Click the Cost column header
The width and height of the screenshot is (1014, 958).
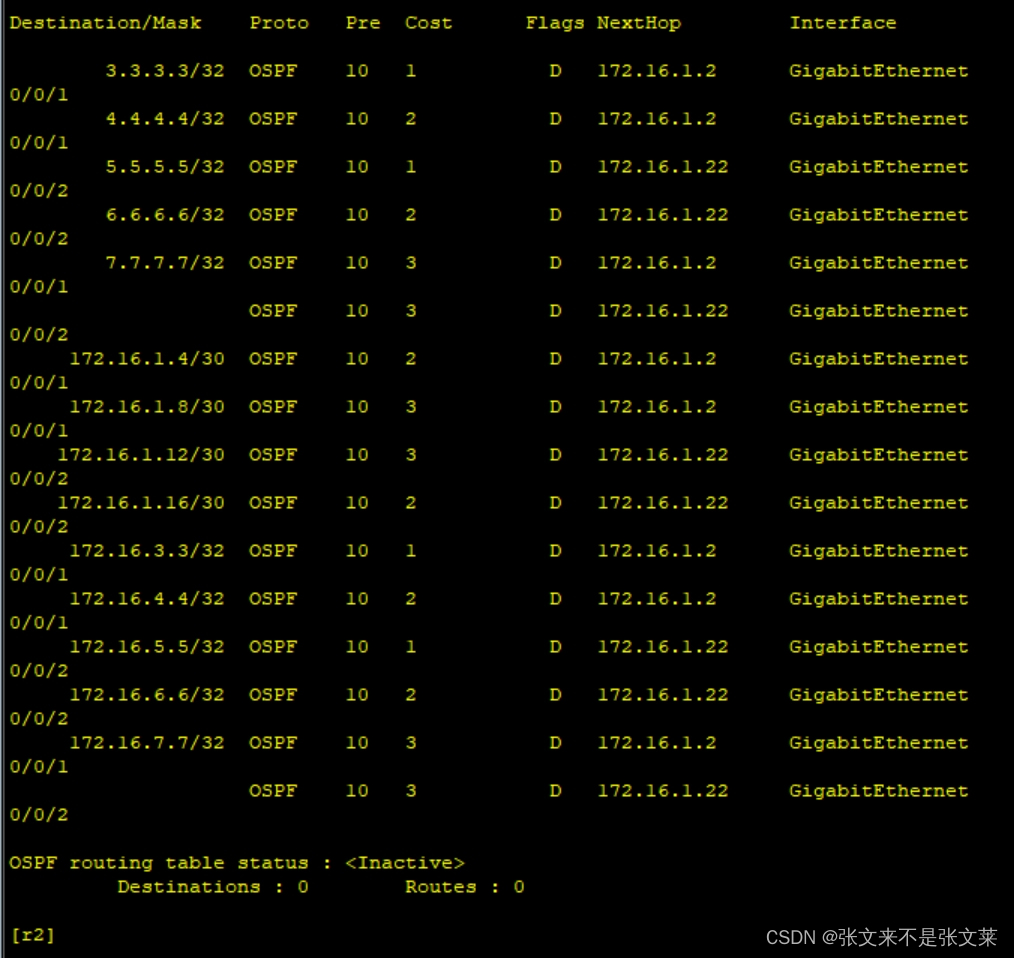click(x=428, y=22)
